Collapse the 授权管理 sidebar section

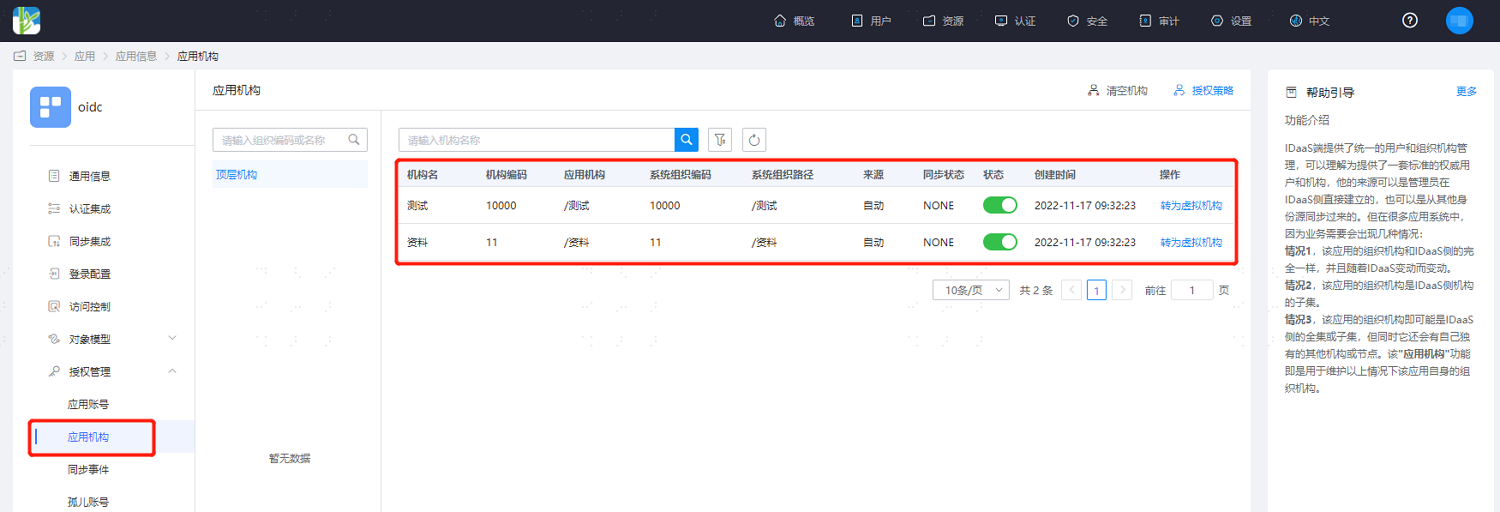click(112, 372)
